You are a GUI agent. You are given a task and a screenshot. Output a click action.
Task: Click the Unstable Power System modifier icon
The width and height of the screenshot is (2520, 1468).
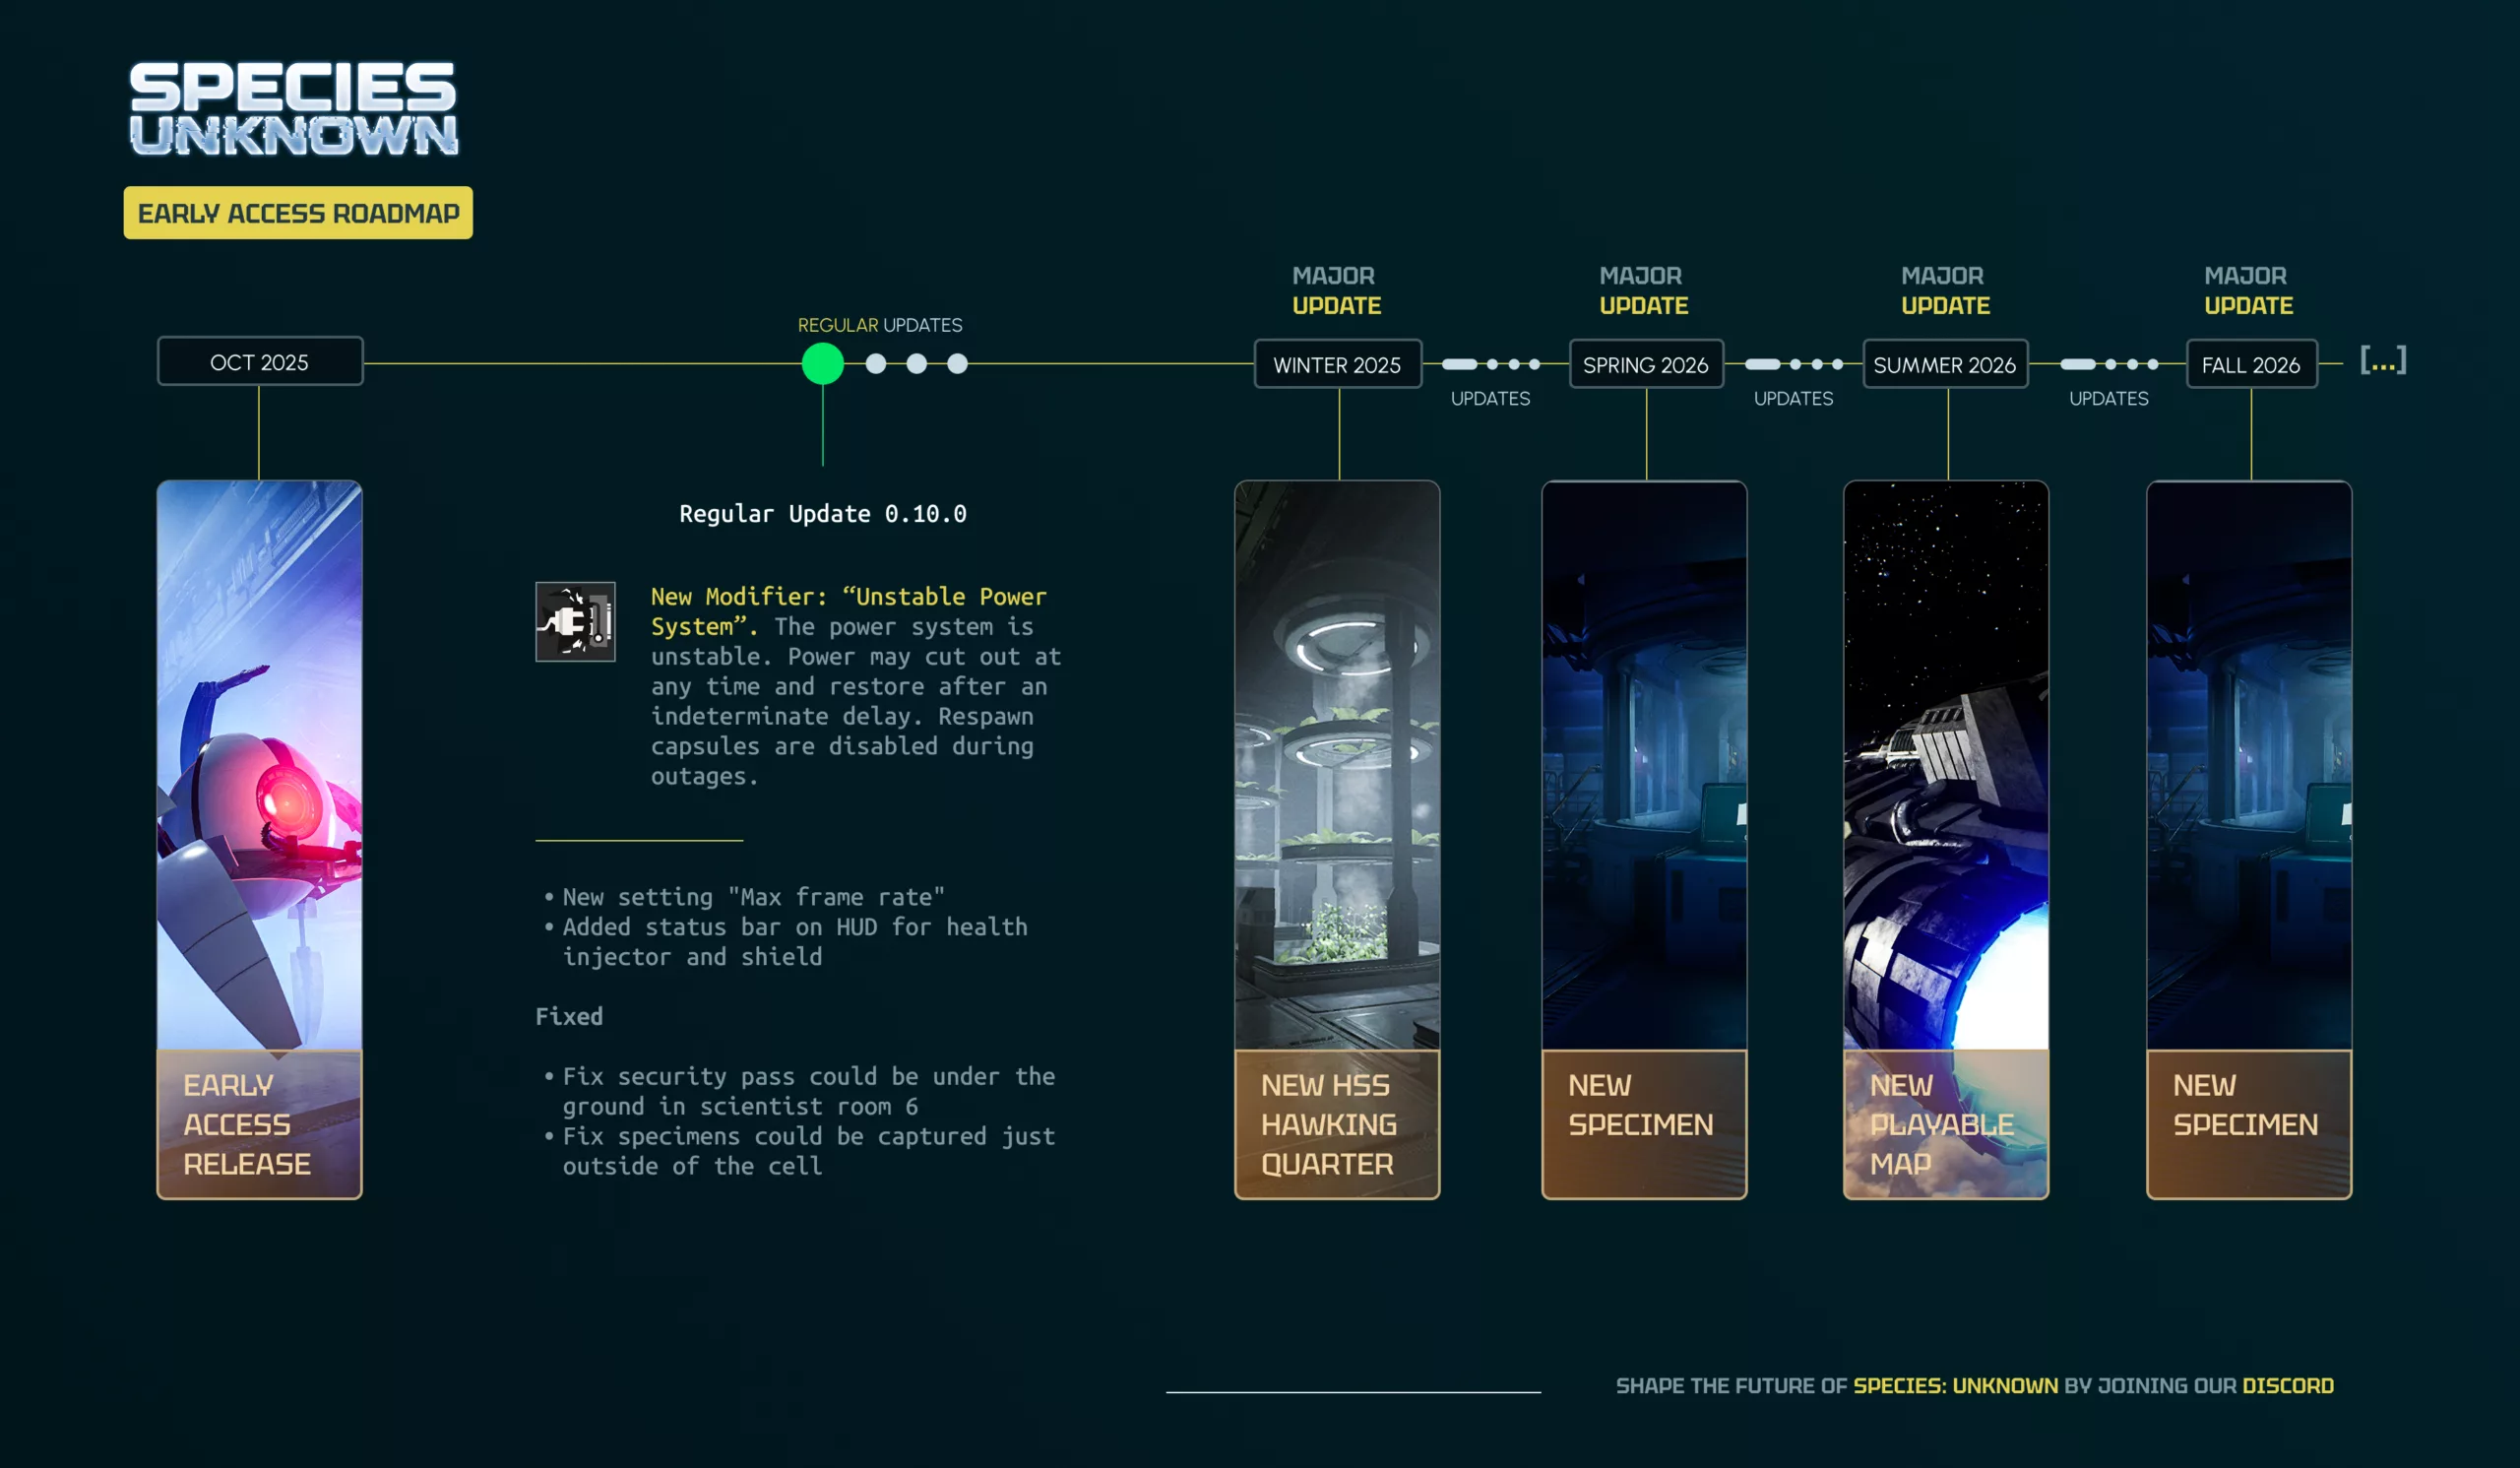(575, 622)
